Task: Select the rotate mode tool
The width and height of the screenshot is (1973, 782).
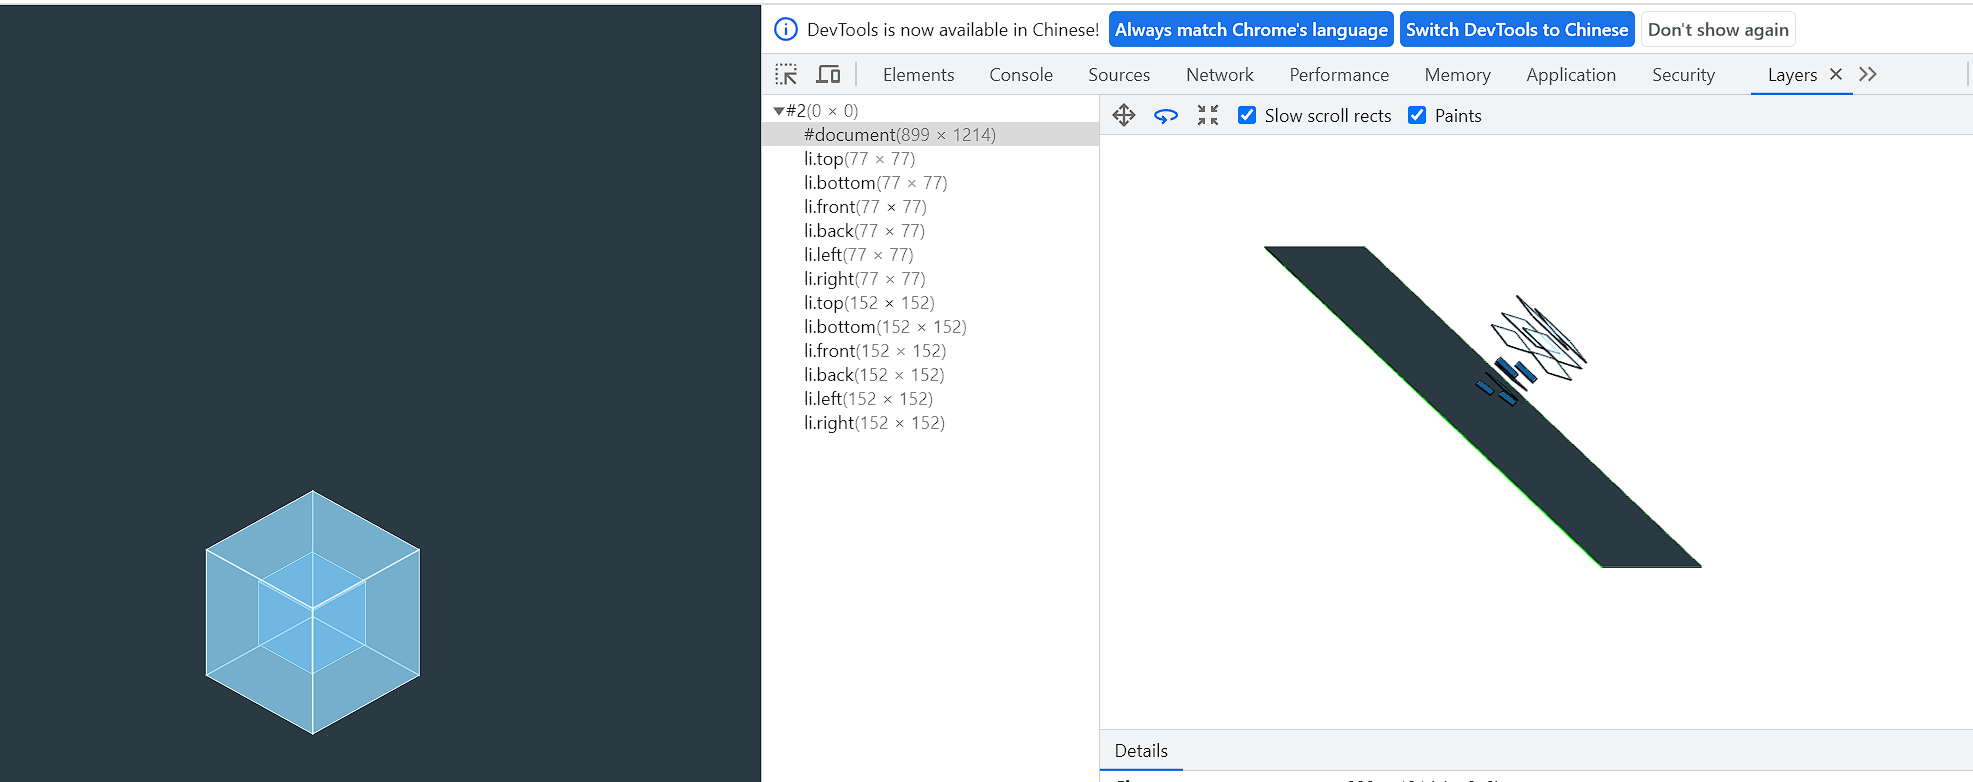Action: 1166,116
